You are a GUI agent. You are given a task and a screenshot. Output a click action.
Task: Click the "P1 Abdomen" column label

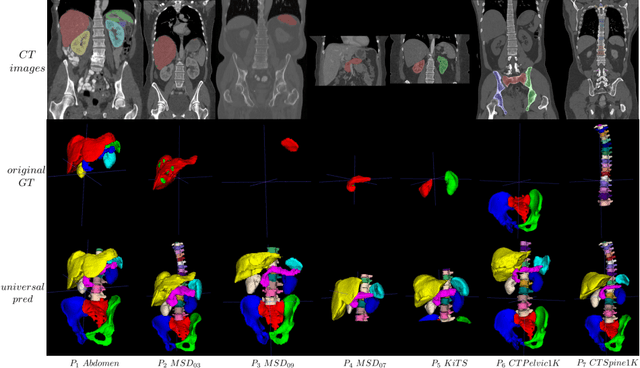95,363
